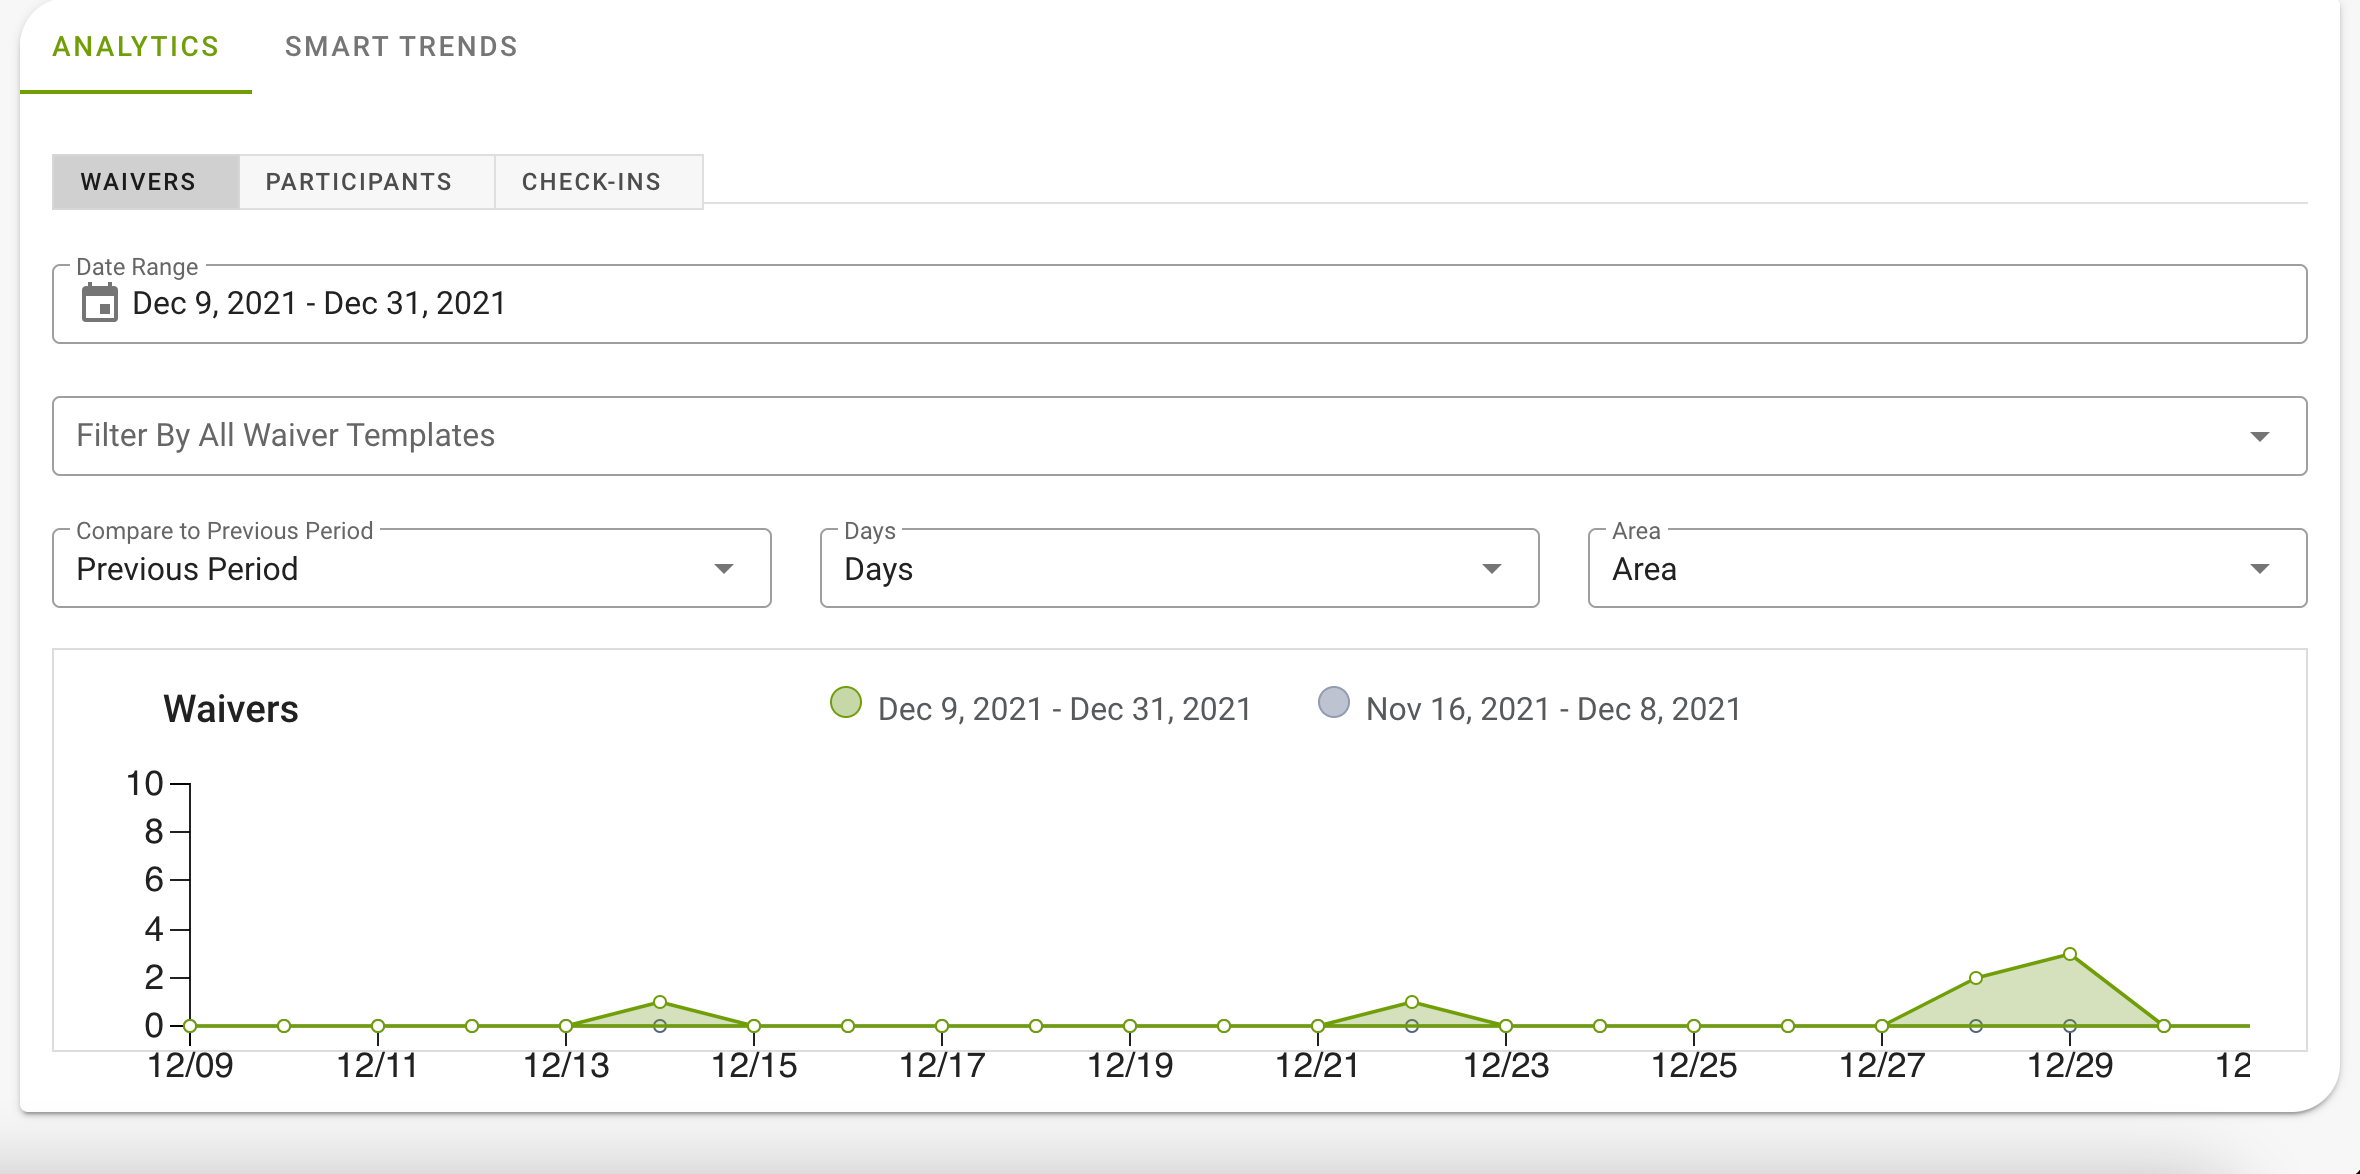Screen dimensions: 2360x1174
Task: Open the Area chart type dropdown
Action: (1947, 568)
